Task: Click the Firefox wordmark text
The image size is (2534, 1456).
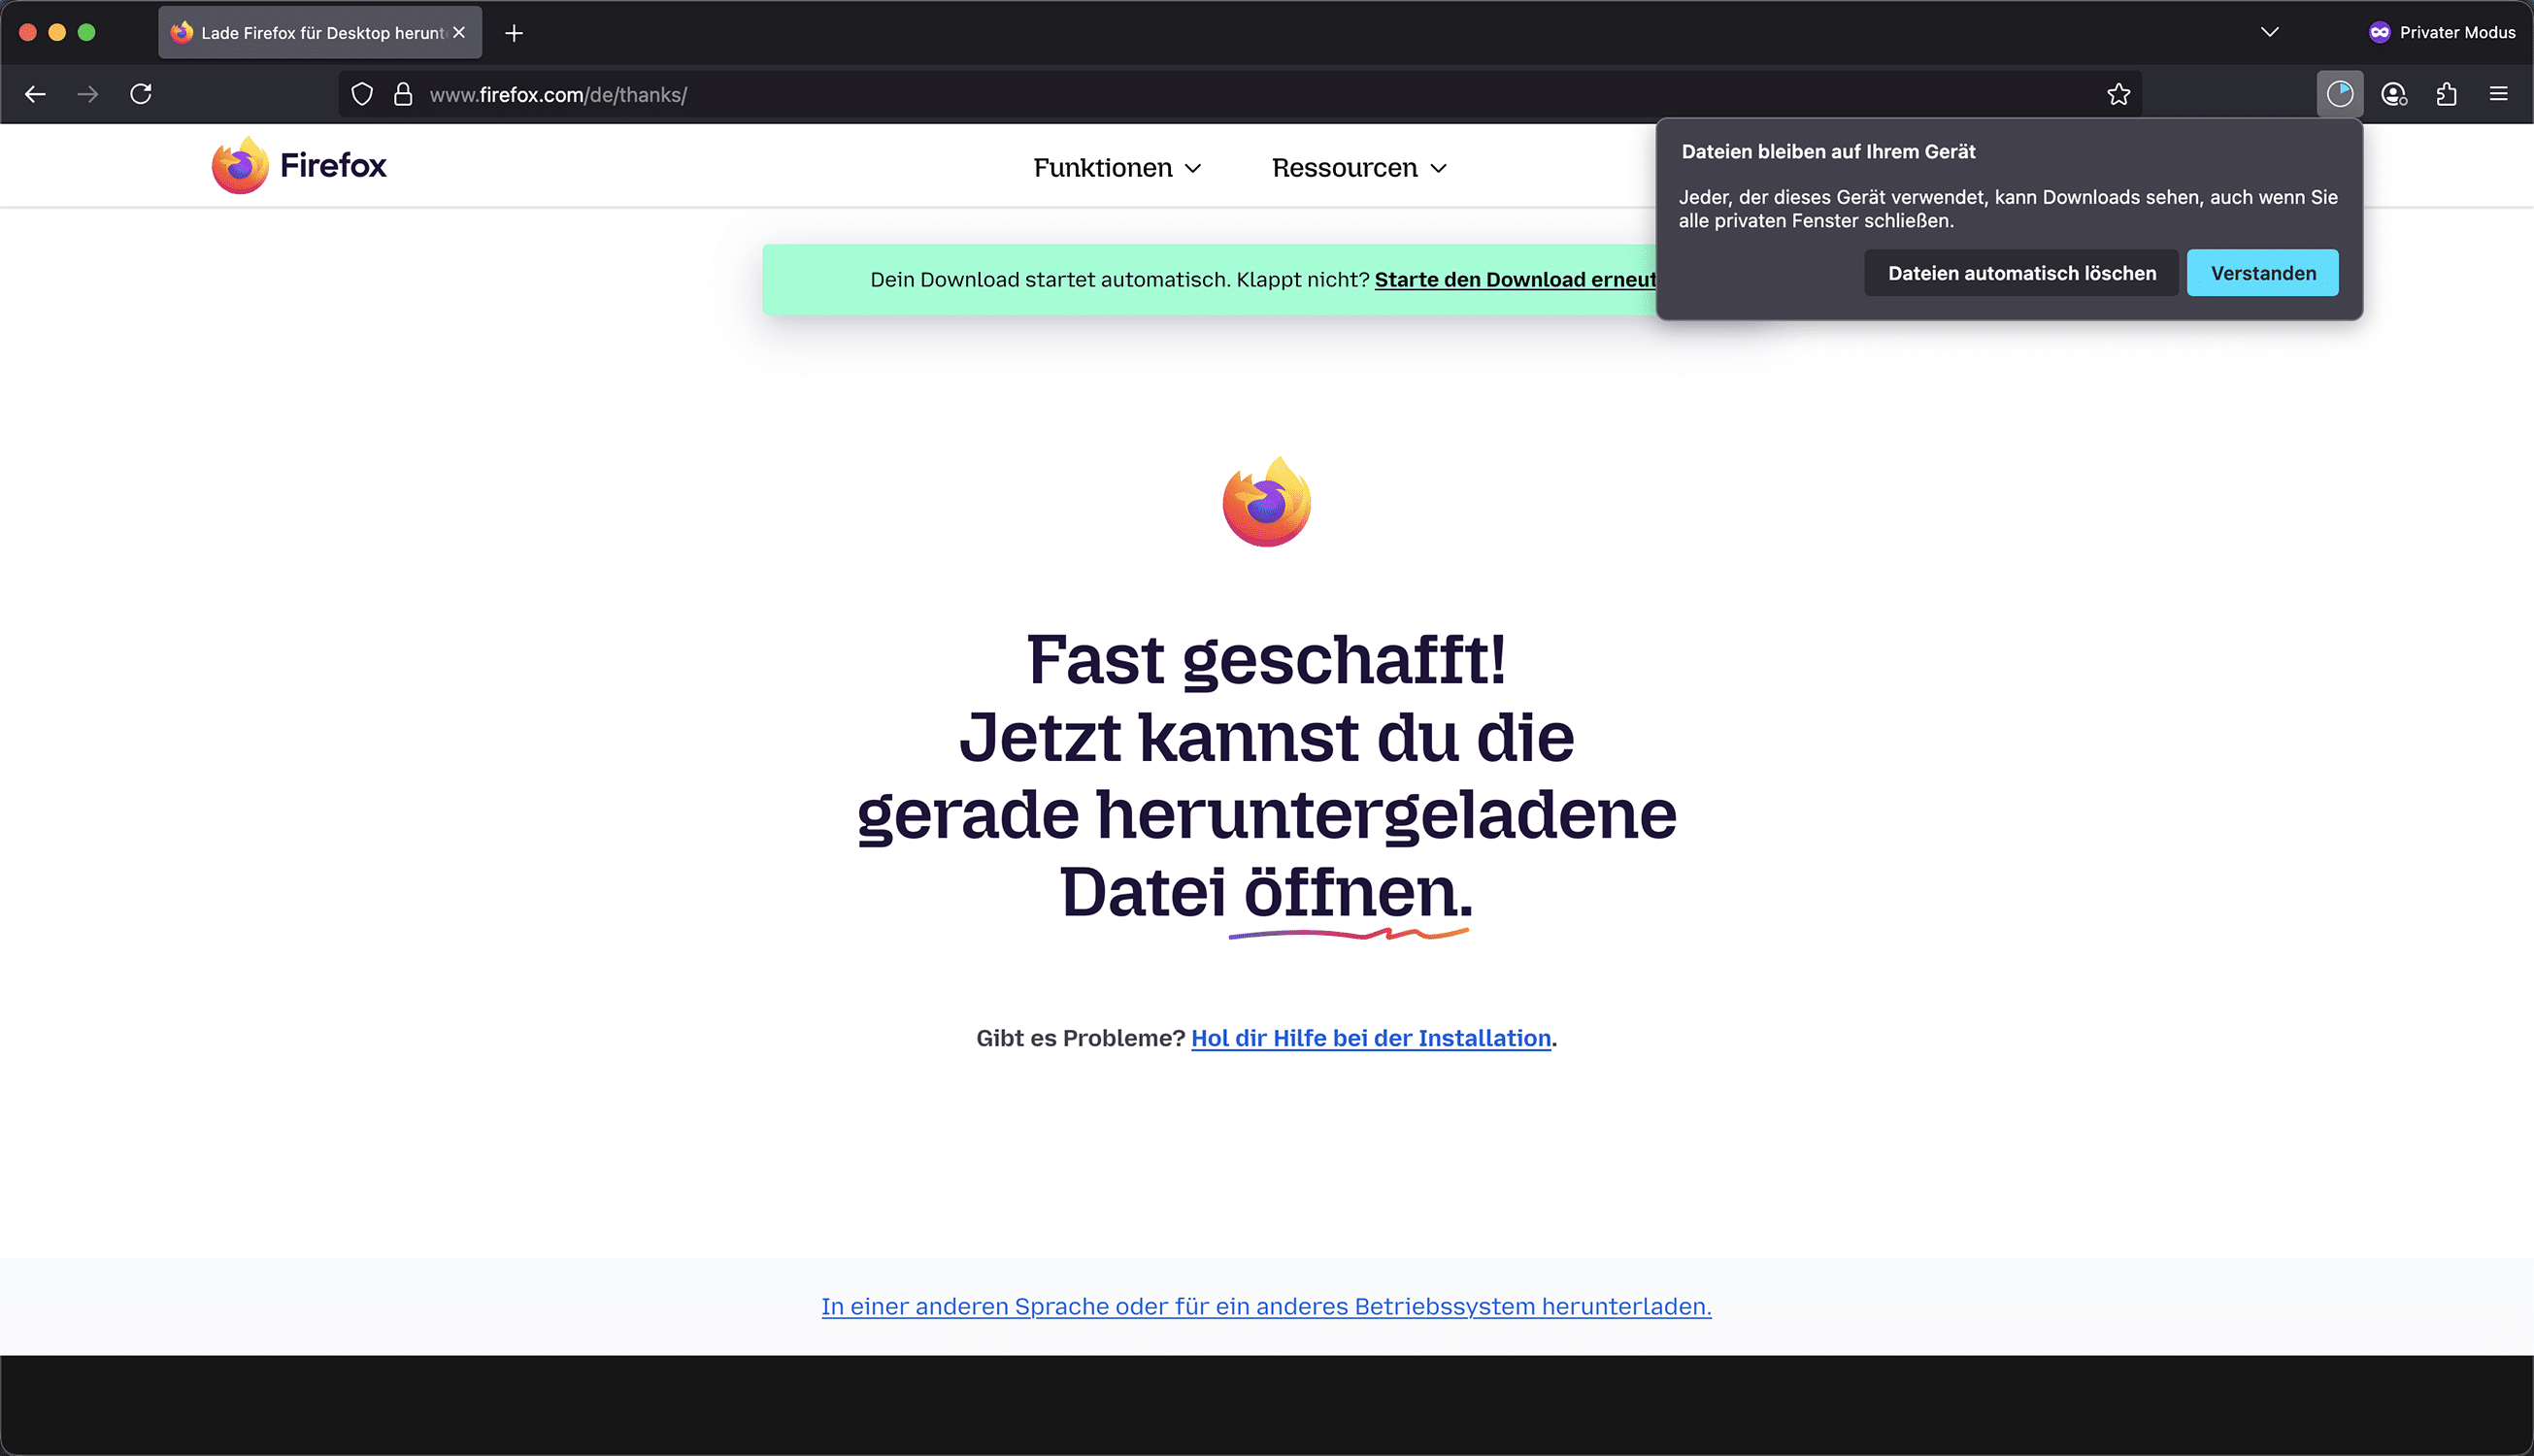Action: tap(333, 166)
